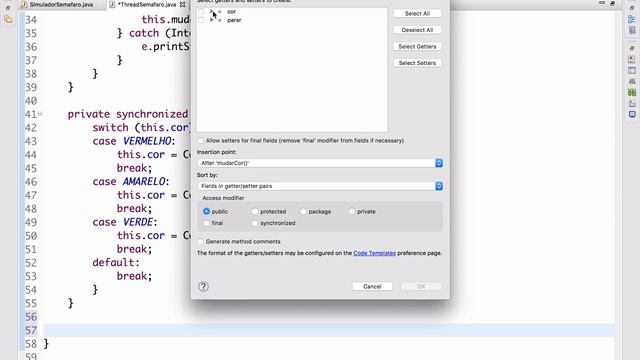640x360 pixels.
Task: Expand the 'cor' field tree node
Action: pyautogui.click(x=211, y=12)
